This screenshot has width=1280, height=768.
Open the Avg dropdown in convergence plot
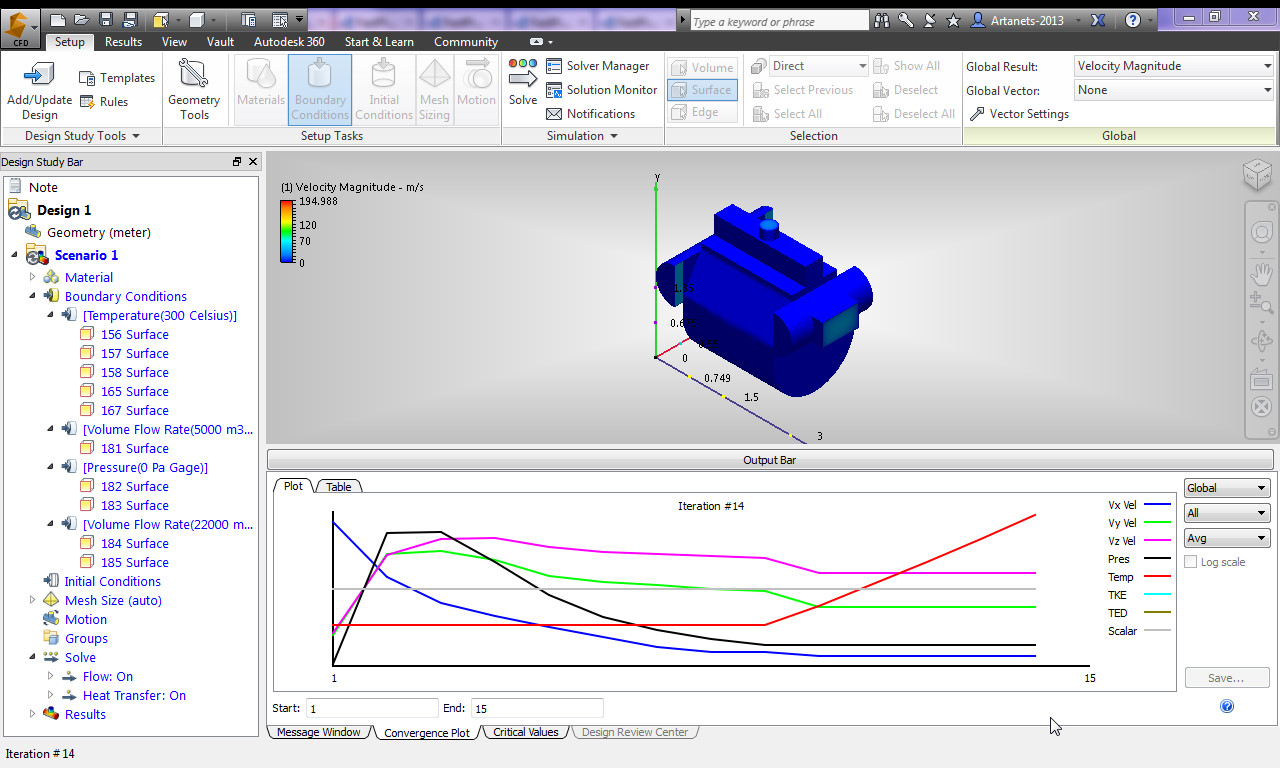pyautogui.click(x=1226, y=538)
